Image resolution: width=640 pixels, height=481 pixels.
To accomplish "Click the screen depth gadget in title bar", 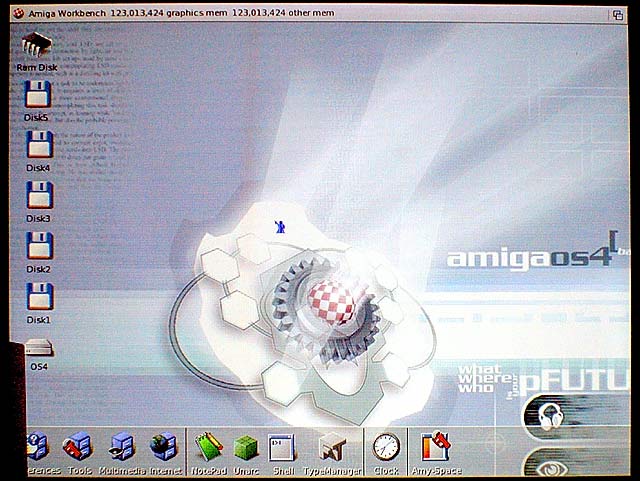I will (x=618, y=15).
